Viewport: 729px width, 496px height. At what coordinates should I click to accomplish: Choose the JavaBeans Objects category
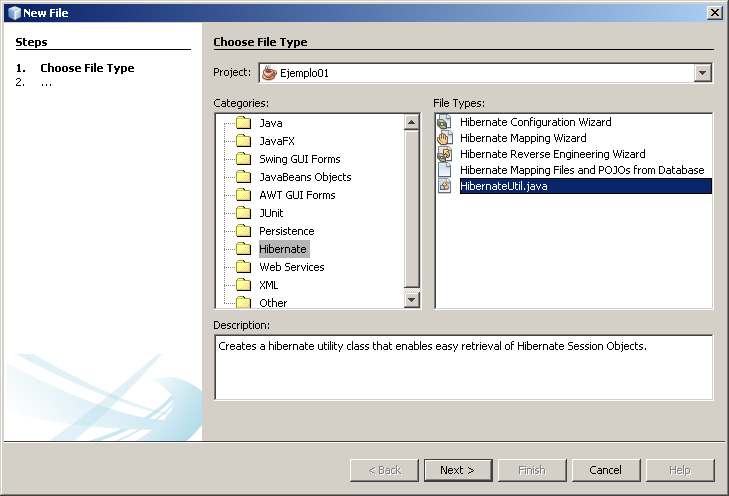click(x=304, y=177)
